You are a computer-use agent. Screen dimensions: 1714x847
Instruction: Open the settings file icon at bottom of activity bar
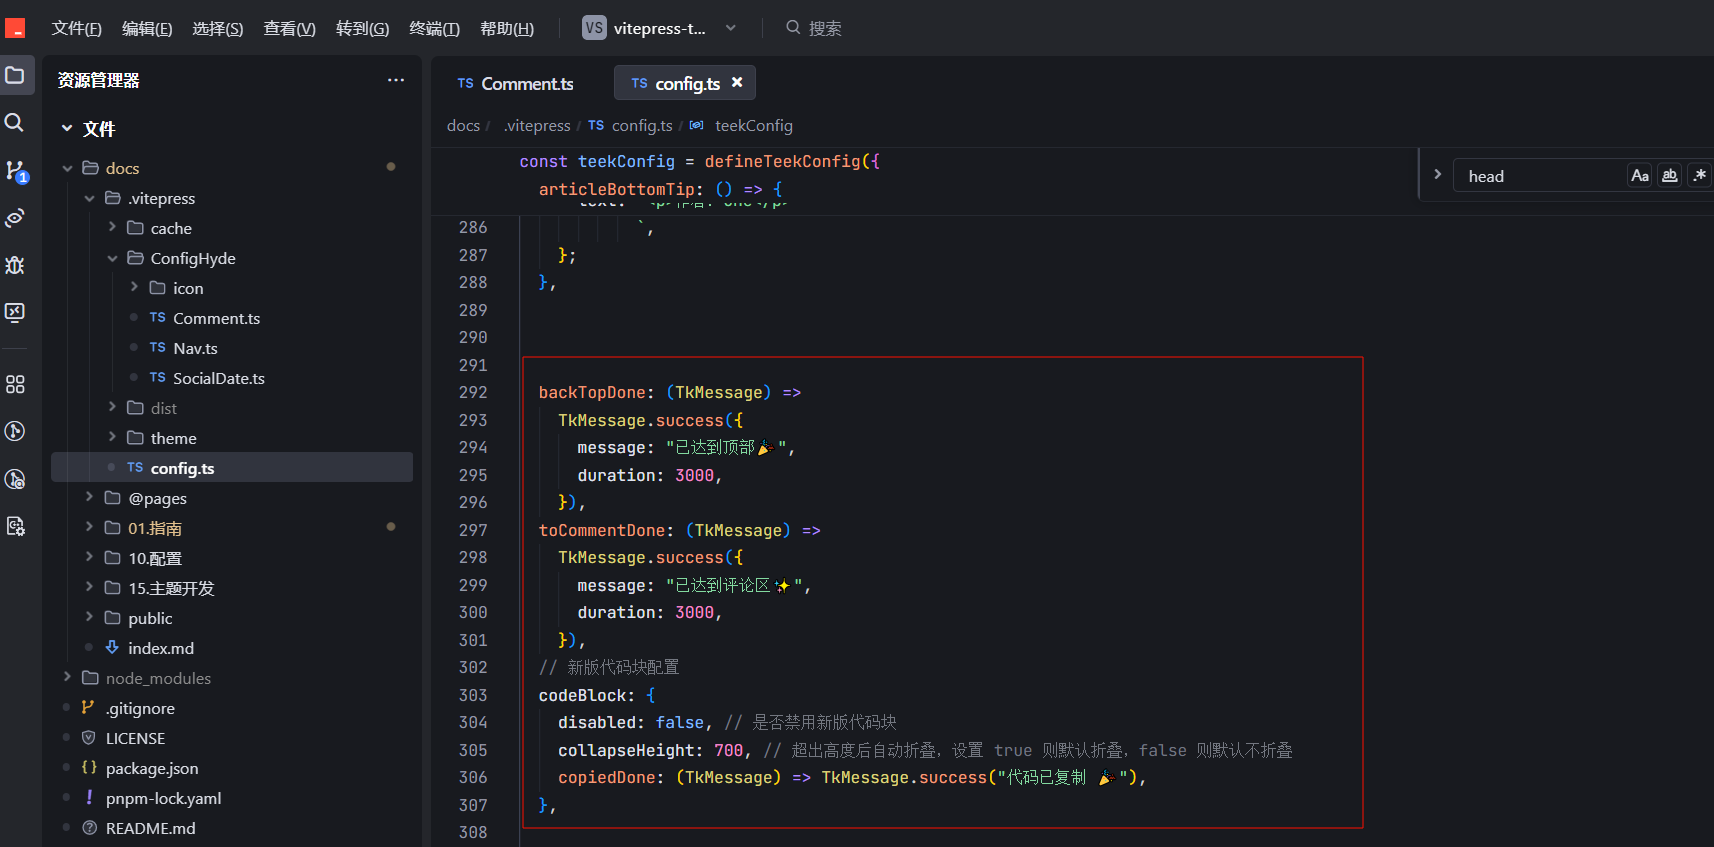[x=15, y=526]
